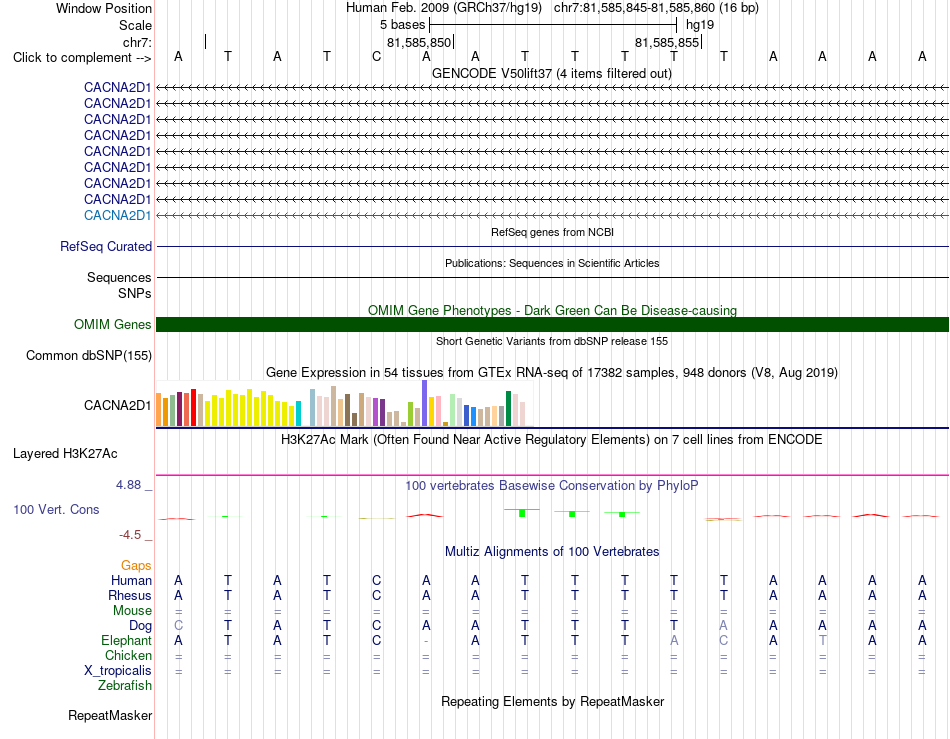Click the tallest green PhyloP conservation bar
The width and height of the screenshot is (950, 739).
tap(522, 513)
